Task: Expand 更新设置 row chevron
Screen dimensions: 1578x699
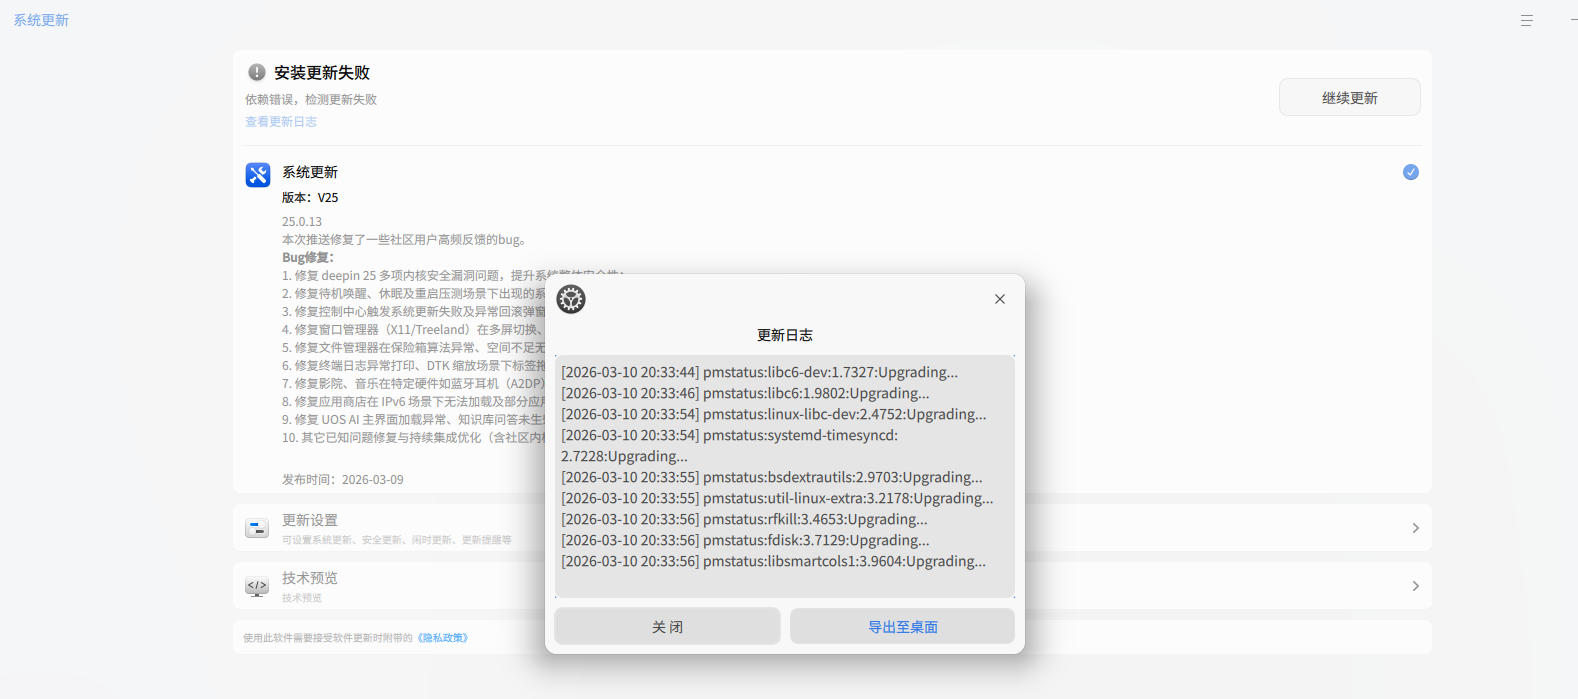Action: [1415, 528]
